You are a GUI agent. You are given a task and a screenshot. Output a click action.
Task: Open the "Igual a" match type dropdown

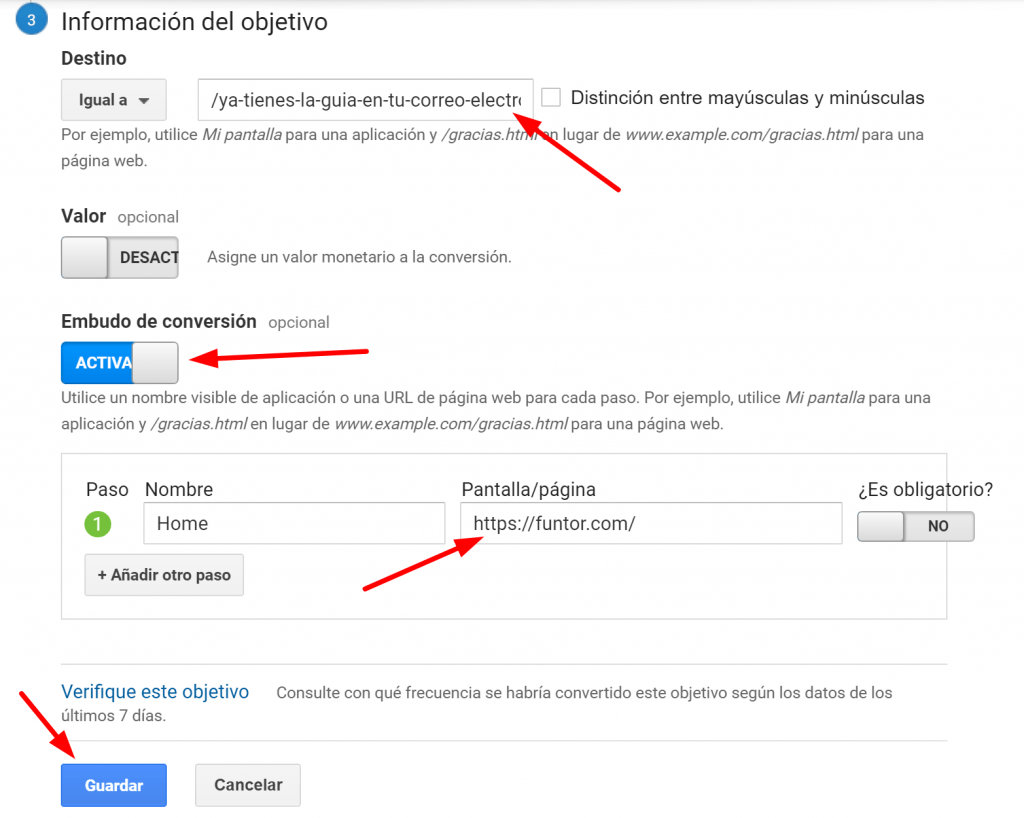point(113,100)
